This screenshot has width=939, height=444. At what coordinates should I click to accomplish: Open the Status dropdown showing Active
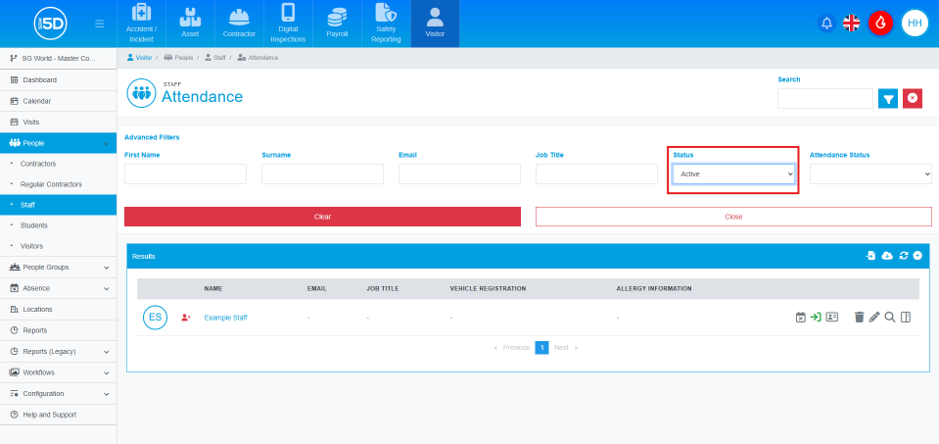[x=734, y=174]
